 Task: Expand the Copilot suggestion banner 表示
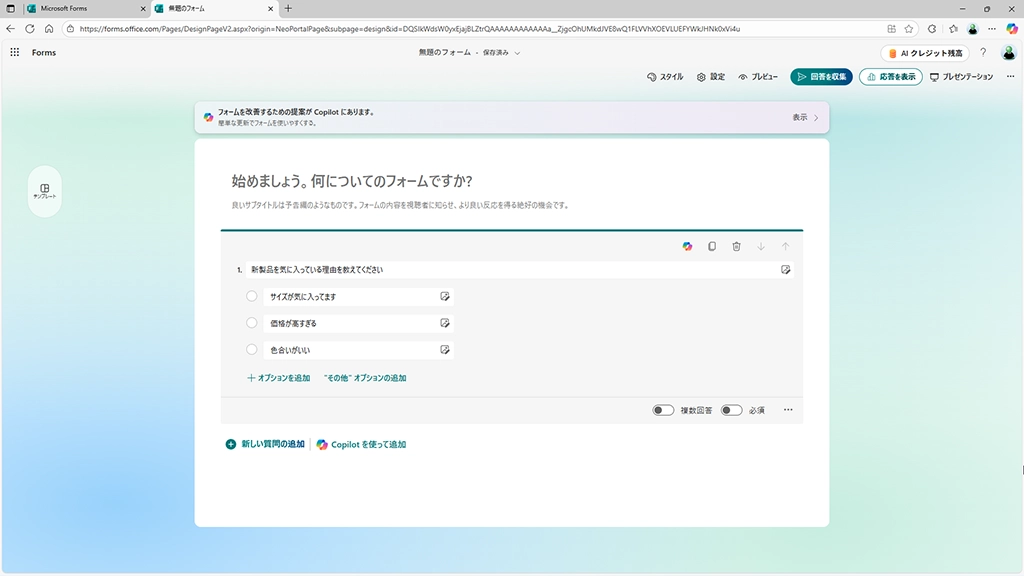click(805, 117)
